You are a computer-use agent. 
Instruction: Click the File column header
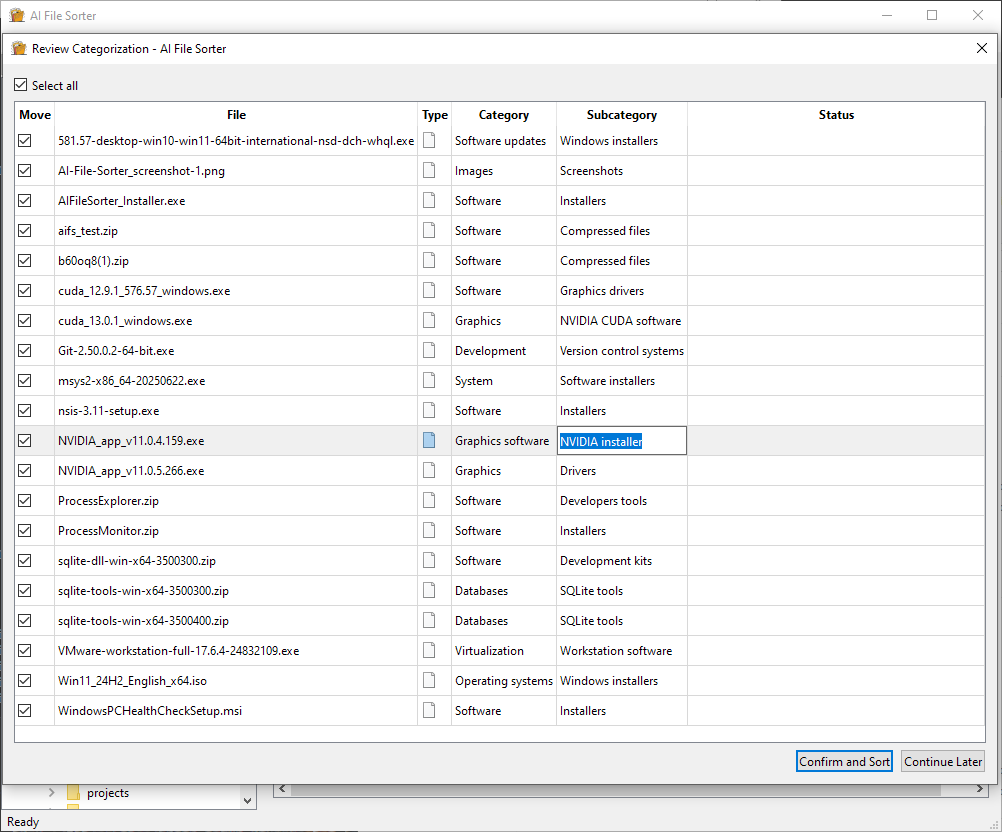click(x=236, y=114)
